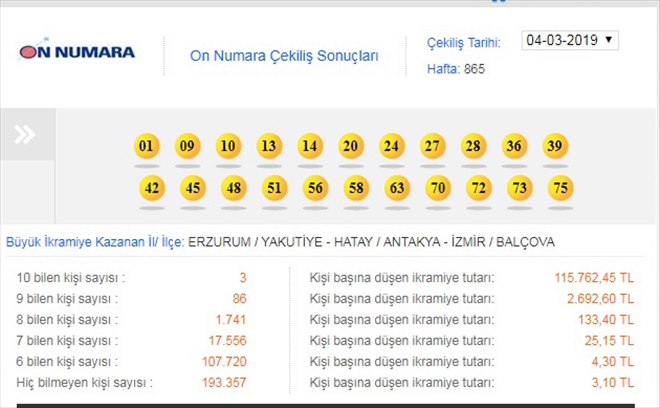The image size is (660, 408).
Task: Click the 115.762,45 TL prize amount
Action: tap(596, 277)
